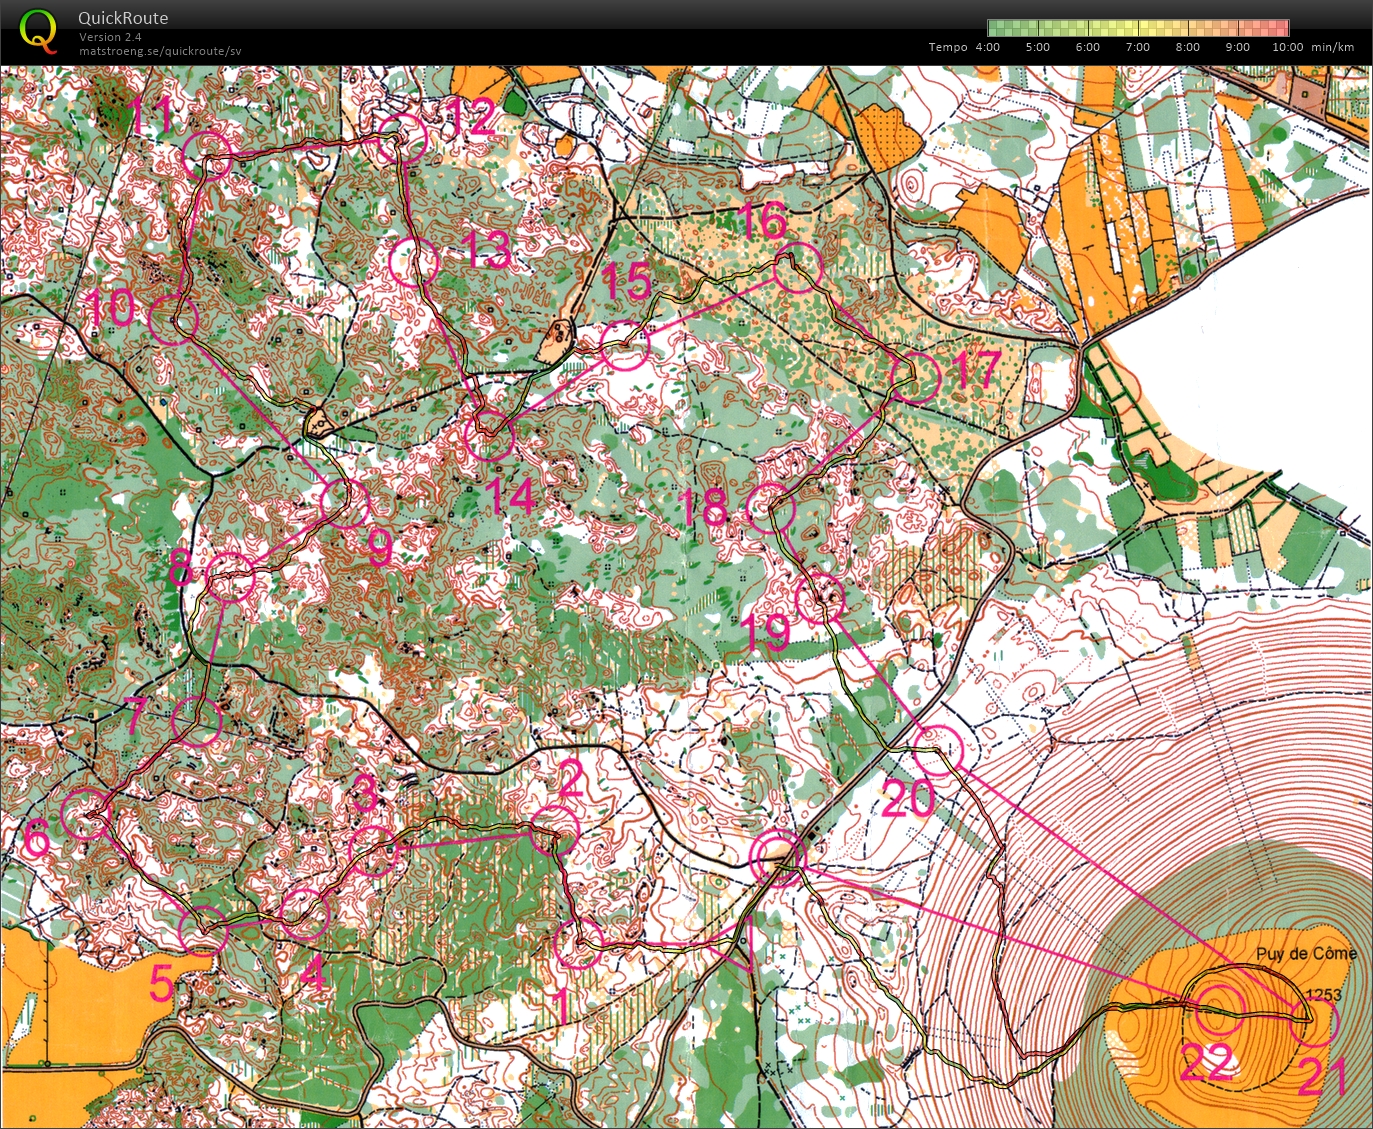Click the Tempo legend label
The height and width of the screenshot is (1129, 1373).
pos(948,47)
